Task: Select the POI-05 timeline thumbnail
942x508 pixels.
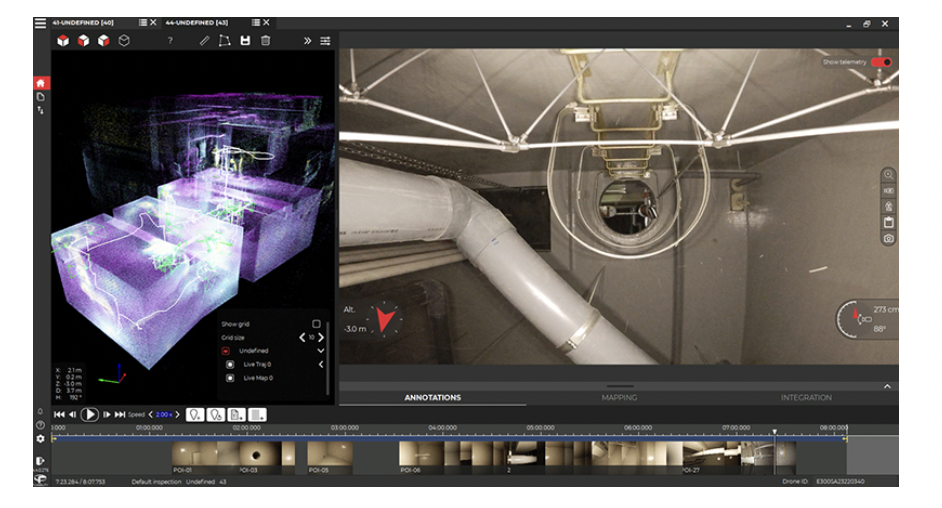Action: tap(330, 458)
